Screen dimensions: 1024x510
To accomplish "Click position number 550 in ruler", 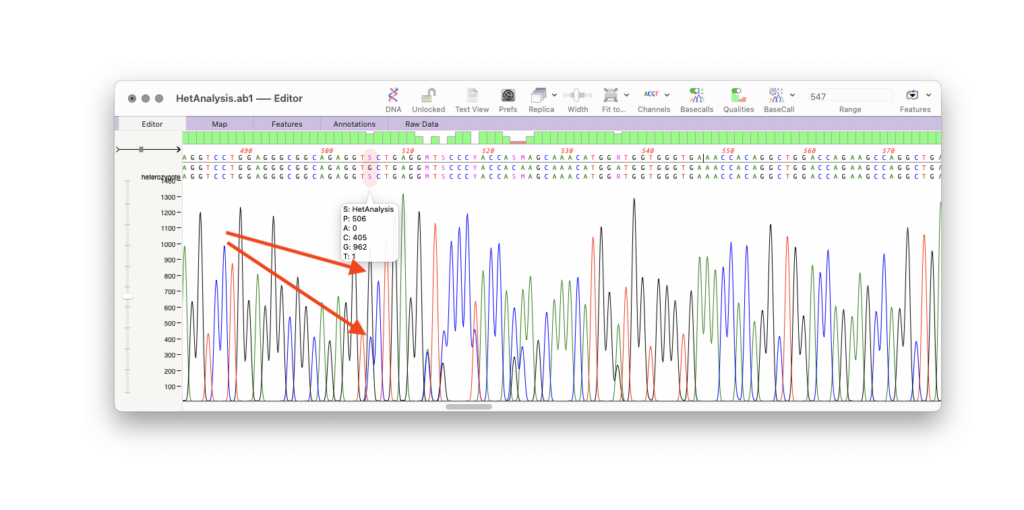I will pos(728,151).
